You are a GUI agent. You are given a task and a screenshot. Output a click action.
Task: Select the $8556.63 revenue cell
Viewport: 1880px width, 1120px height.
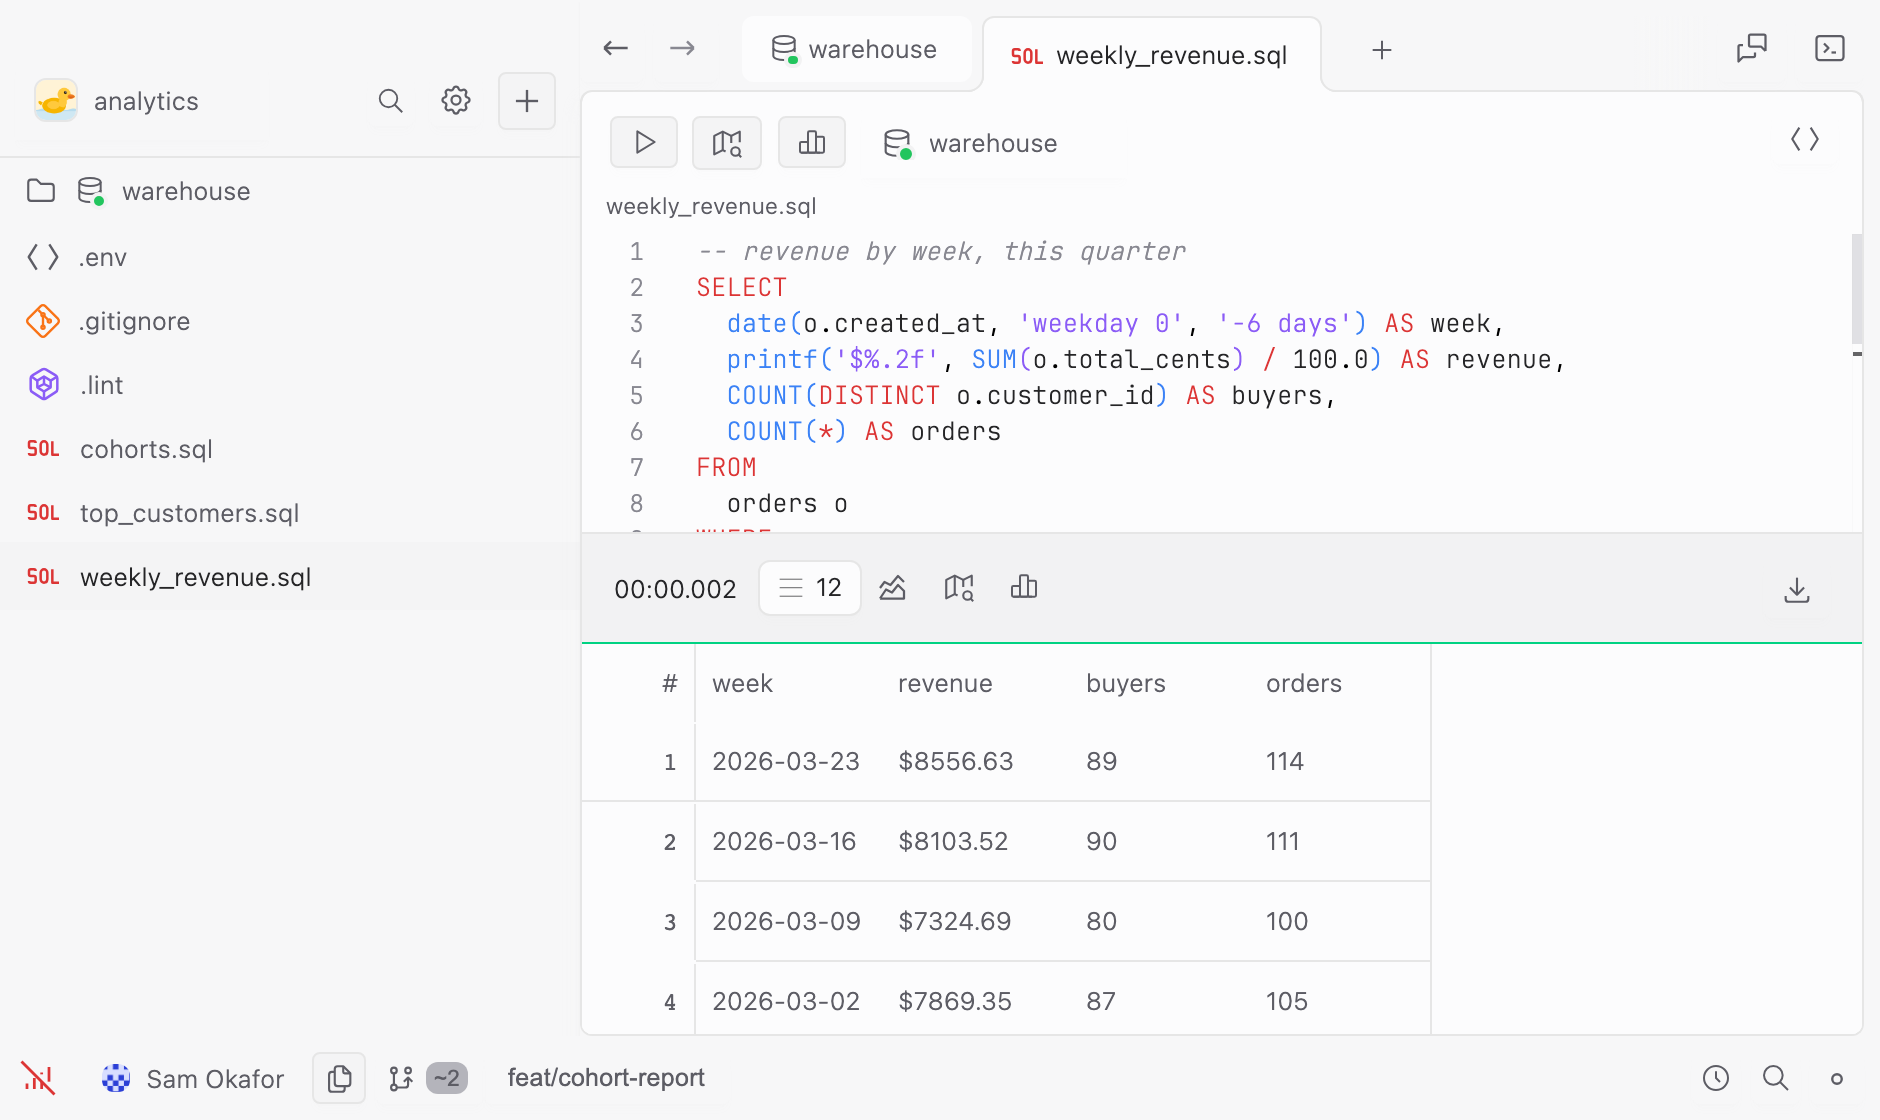coord(956,762)
